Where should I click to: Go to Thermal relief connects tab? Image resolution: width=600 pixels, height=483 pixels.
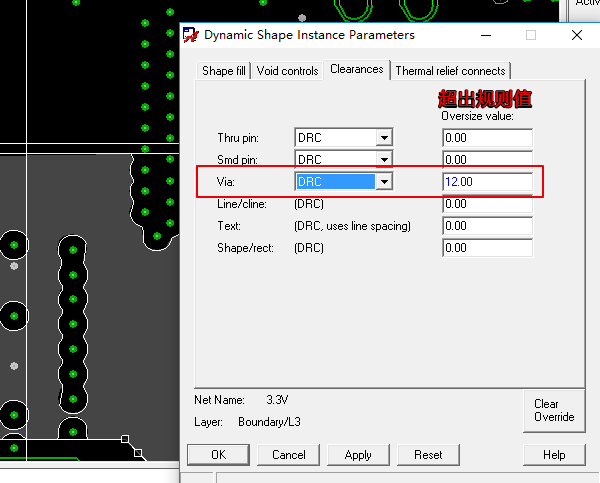tap(450, 71)
